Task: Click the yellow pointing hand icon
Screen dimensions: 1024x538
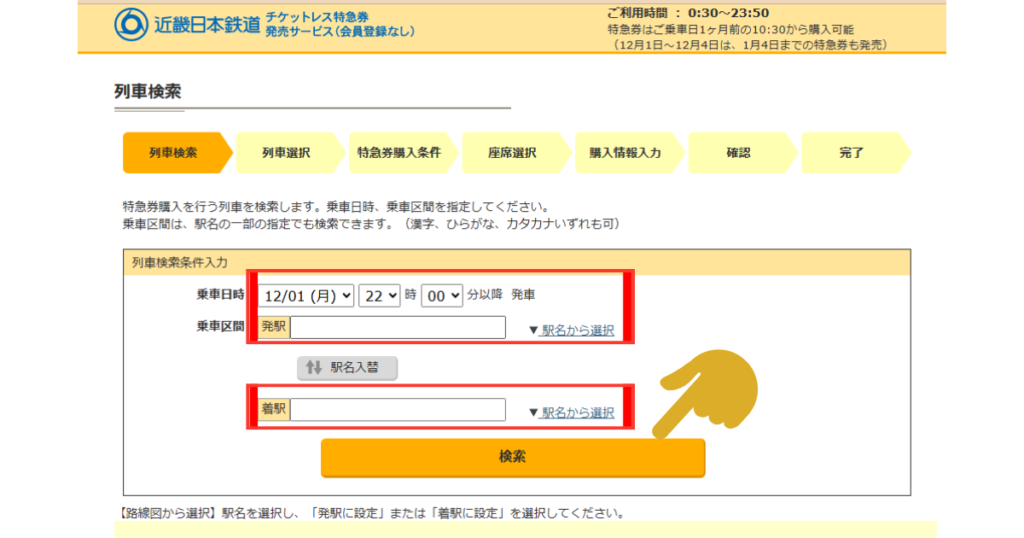Action: point(706,391)
